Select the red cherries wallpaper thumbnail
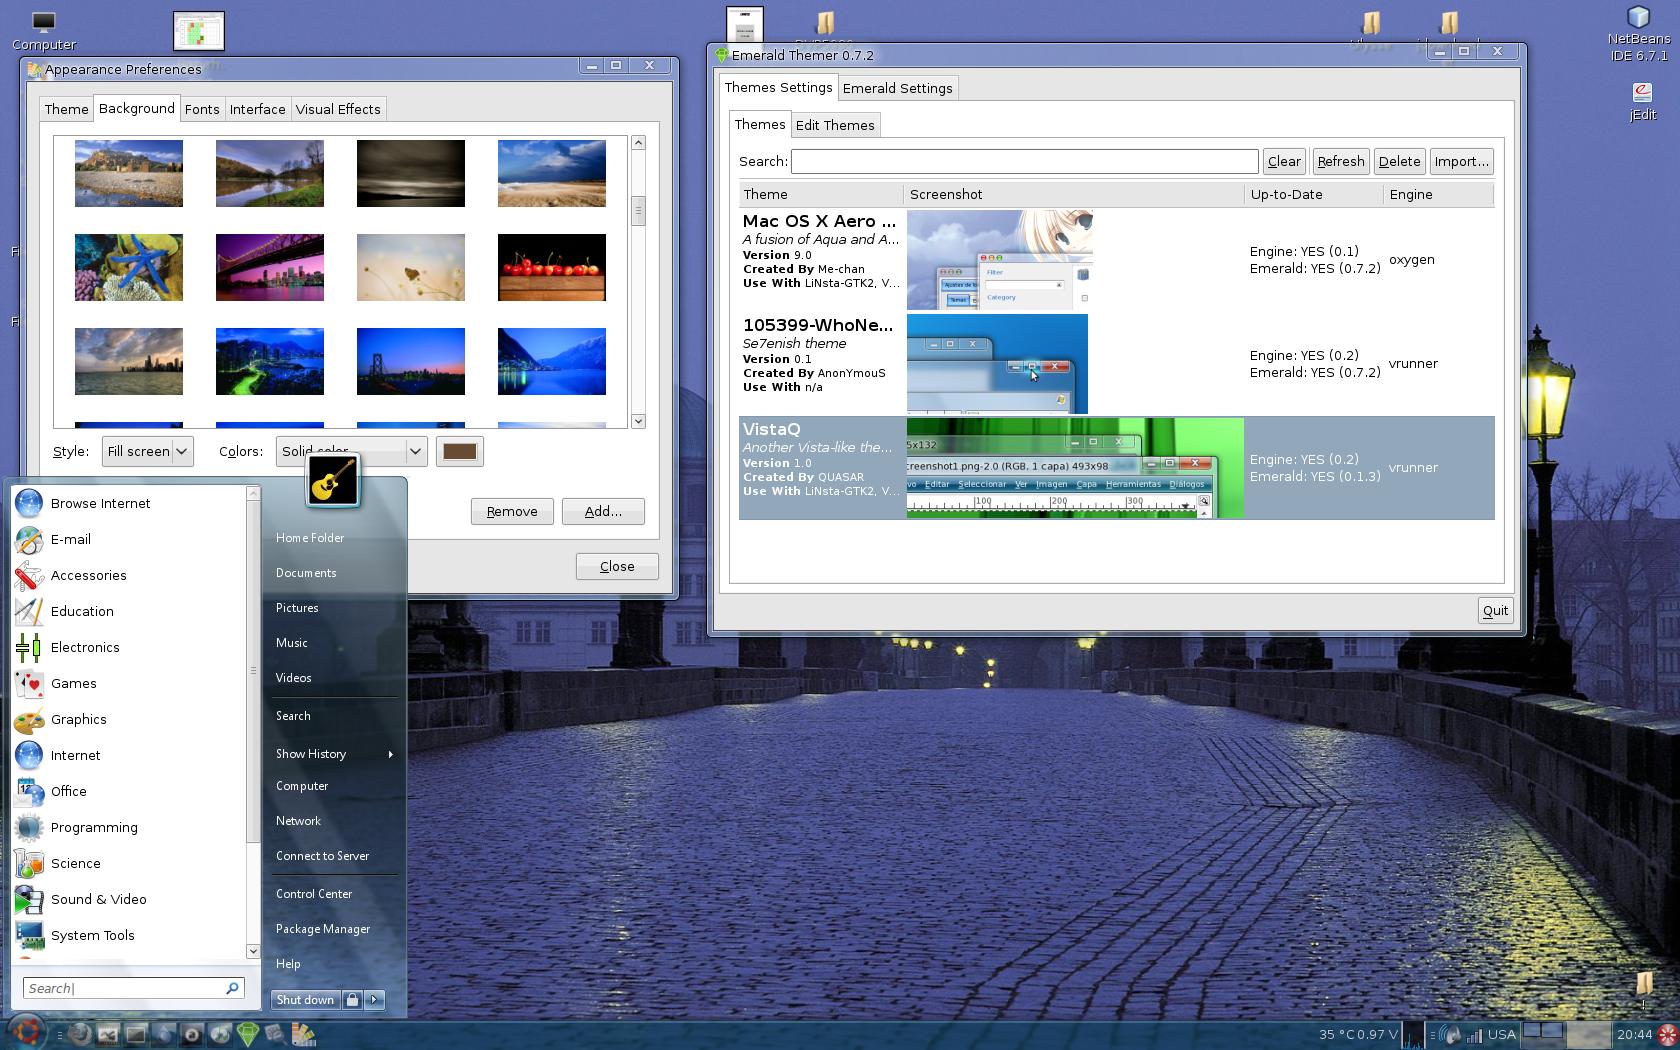 [552, 267]
